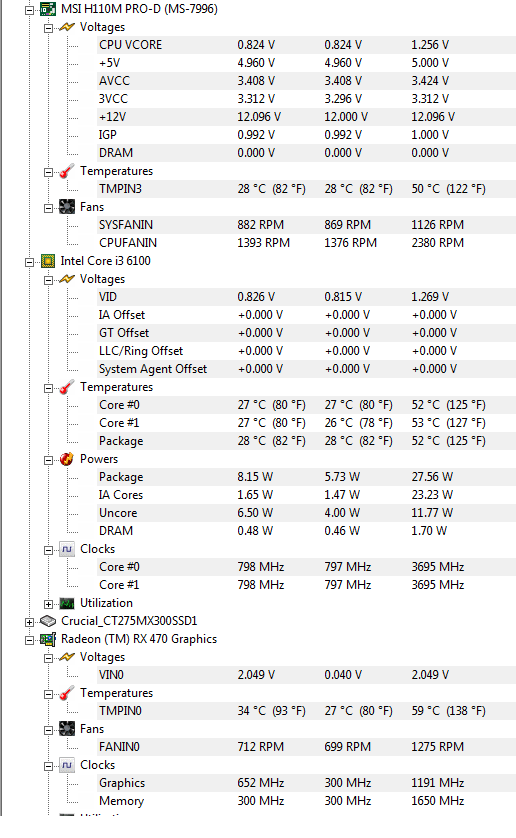Click the thermometer icon under the Intel Core i3
Viewport: 516px width, 838px height.
pyautogui.click(x=67, y=387)
